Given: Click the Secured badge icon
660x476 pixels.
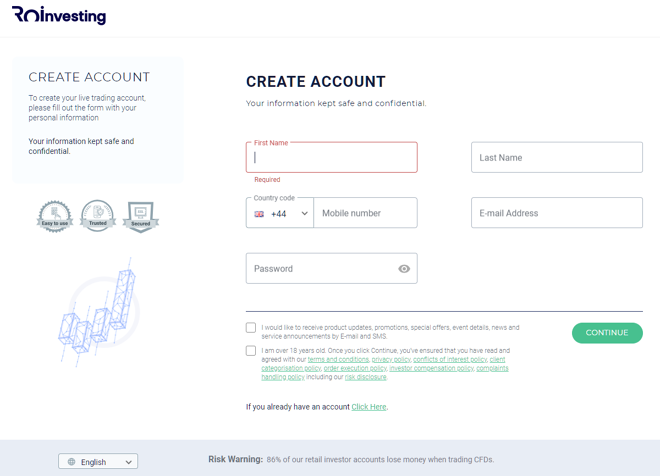Looking at the screenshot, I should click(141, 217).
